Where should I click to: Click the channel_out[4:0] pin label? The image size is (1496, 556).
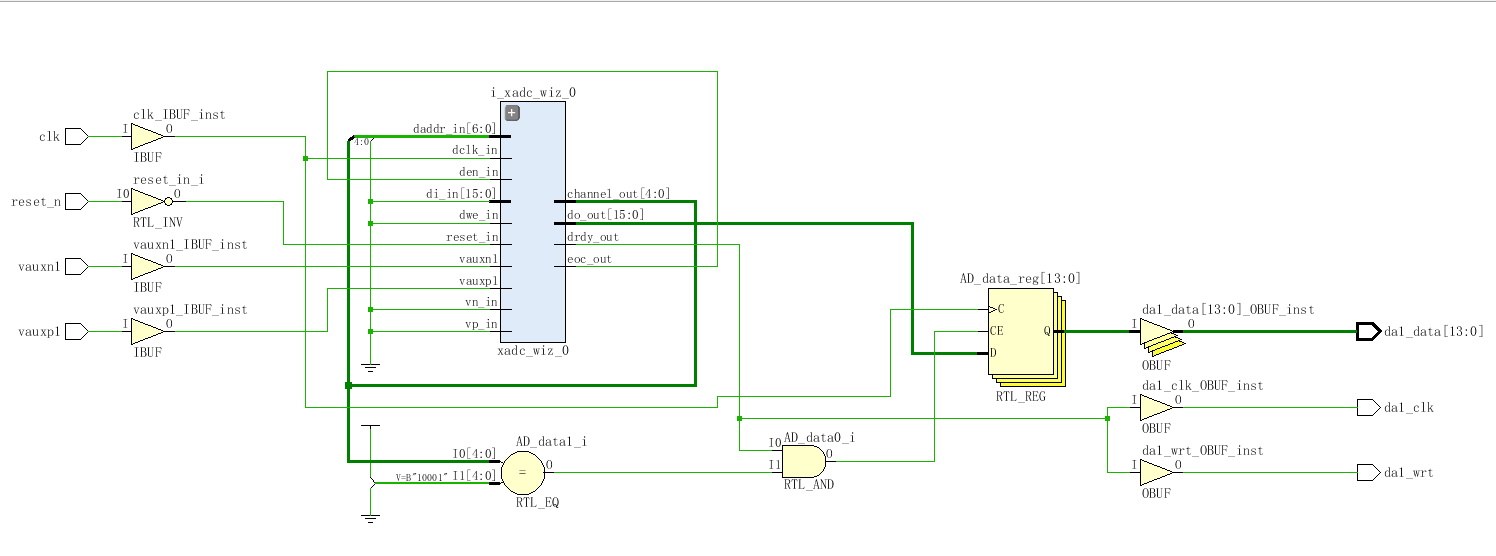[619, 194]
